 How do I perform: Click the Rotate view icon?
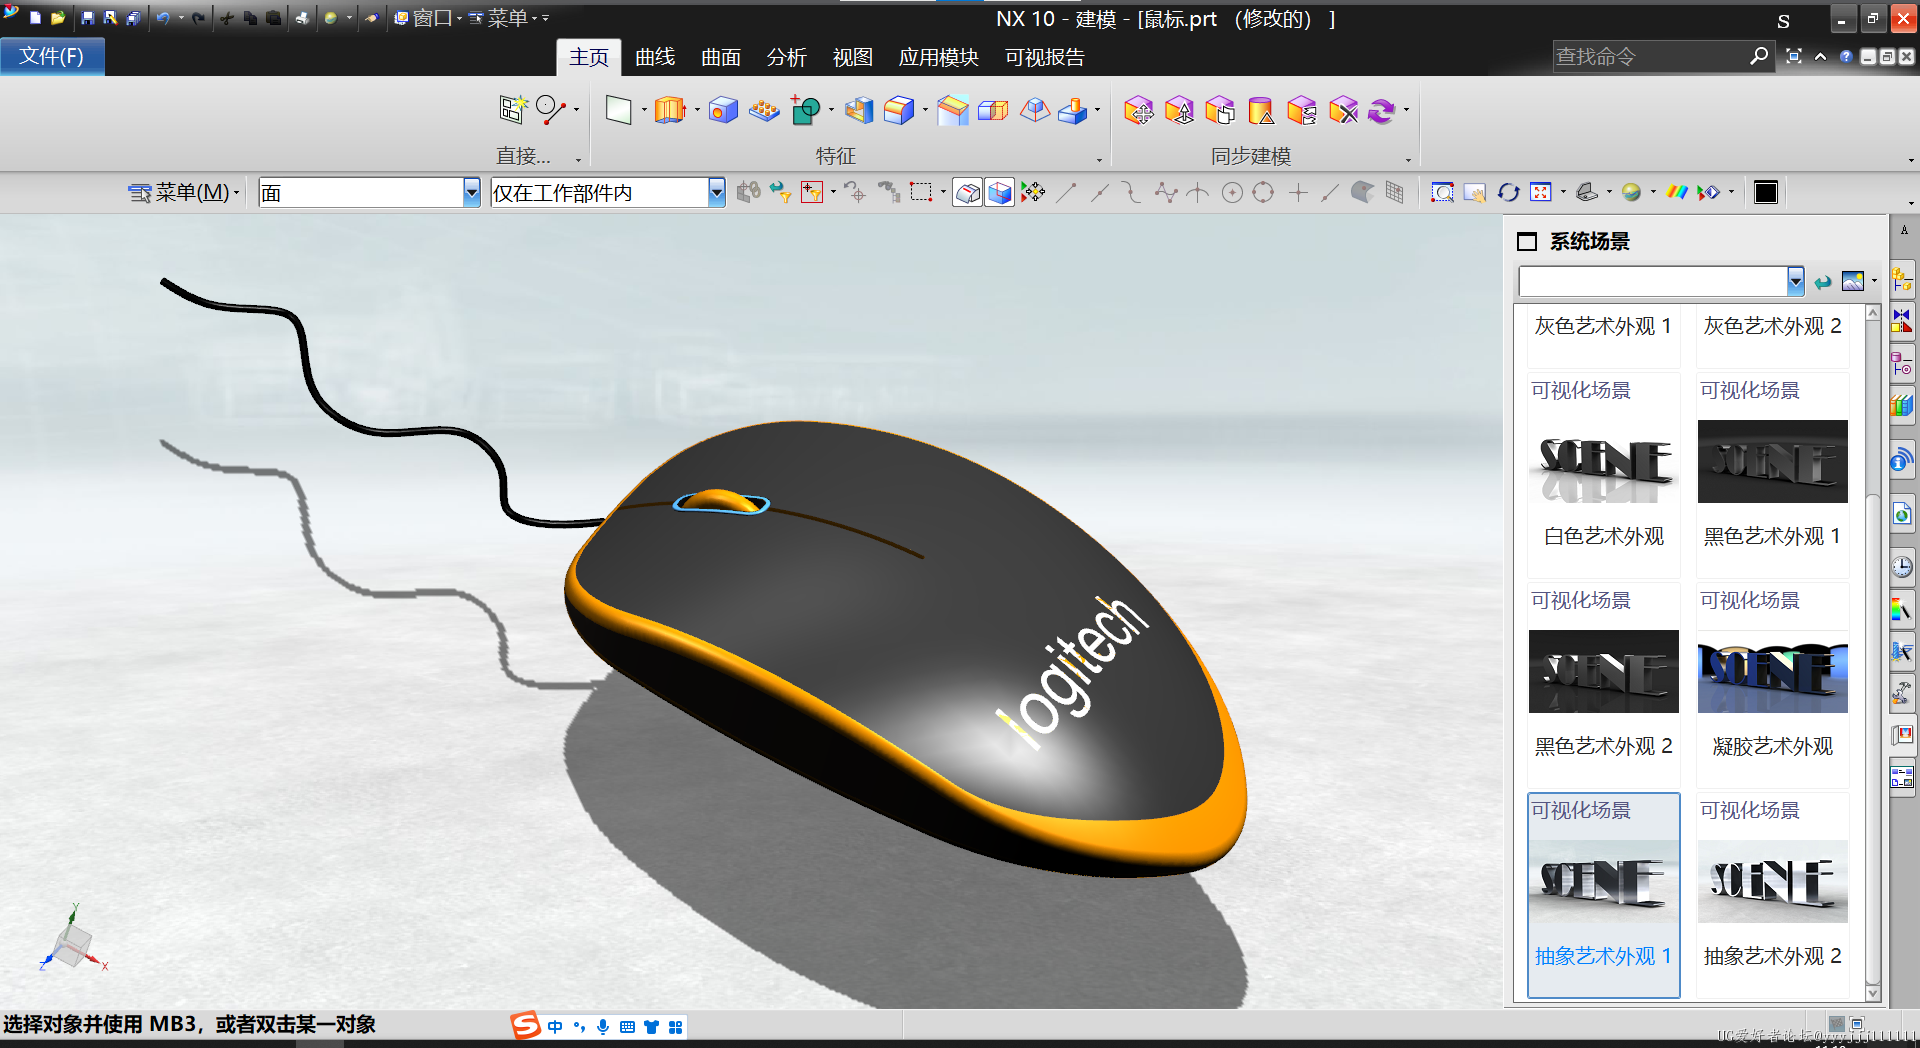click(x=1508, y=192)
